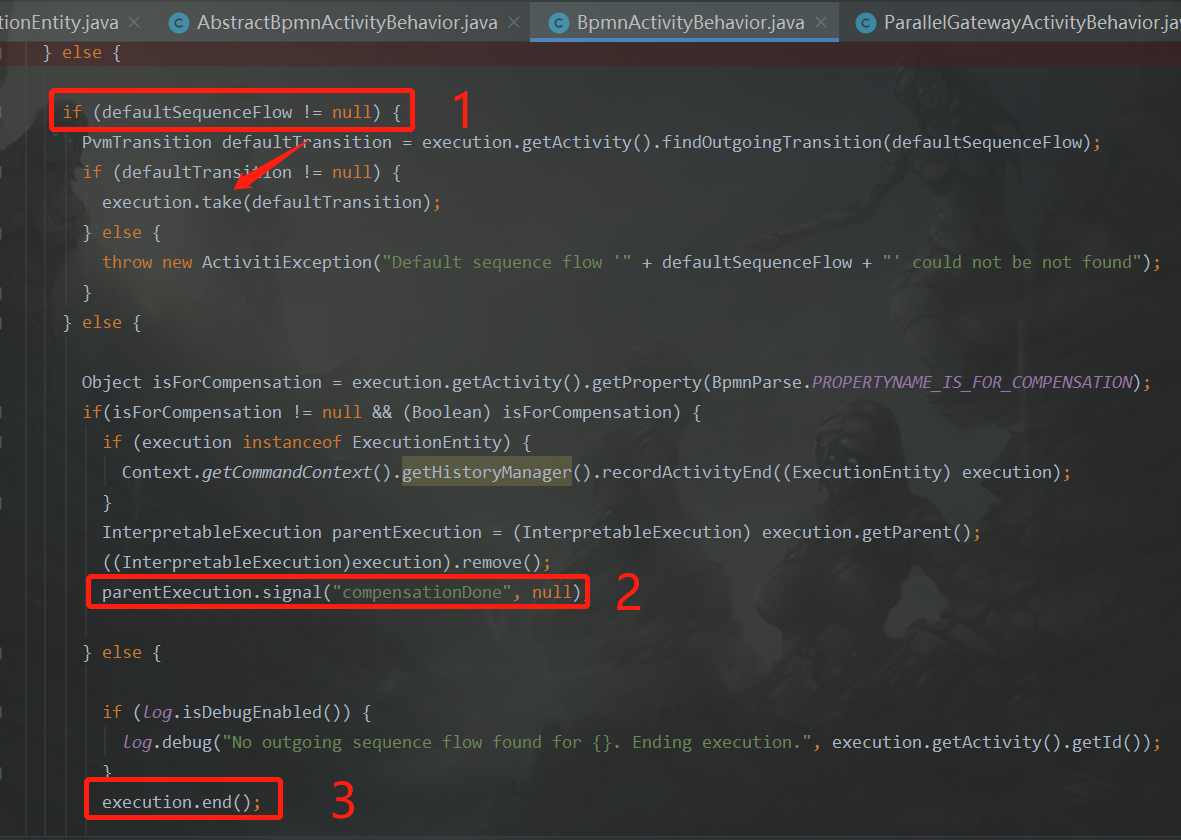Viewport: 1181px width, 840px height.
Task: Switch to the AbstractBpmnActivityBehavior.java tab
Action: (x=347, y=23)
